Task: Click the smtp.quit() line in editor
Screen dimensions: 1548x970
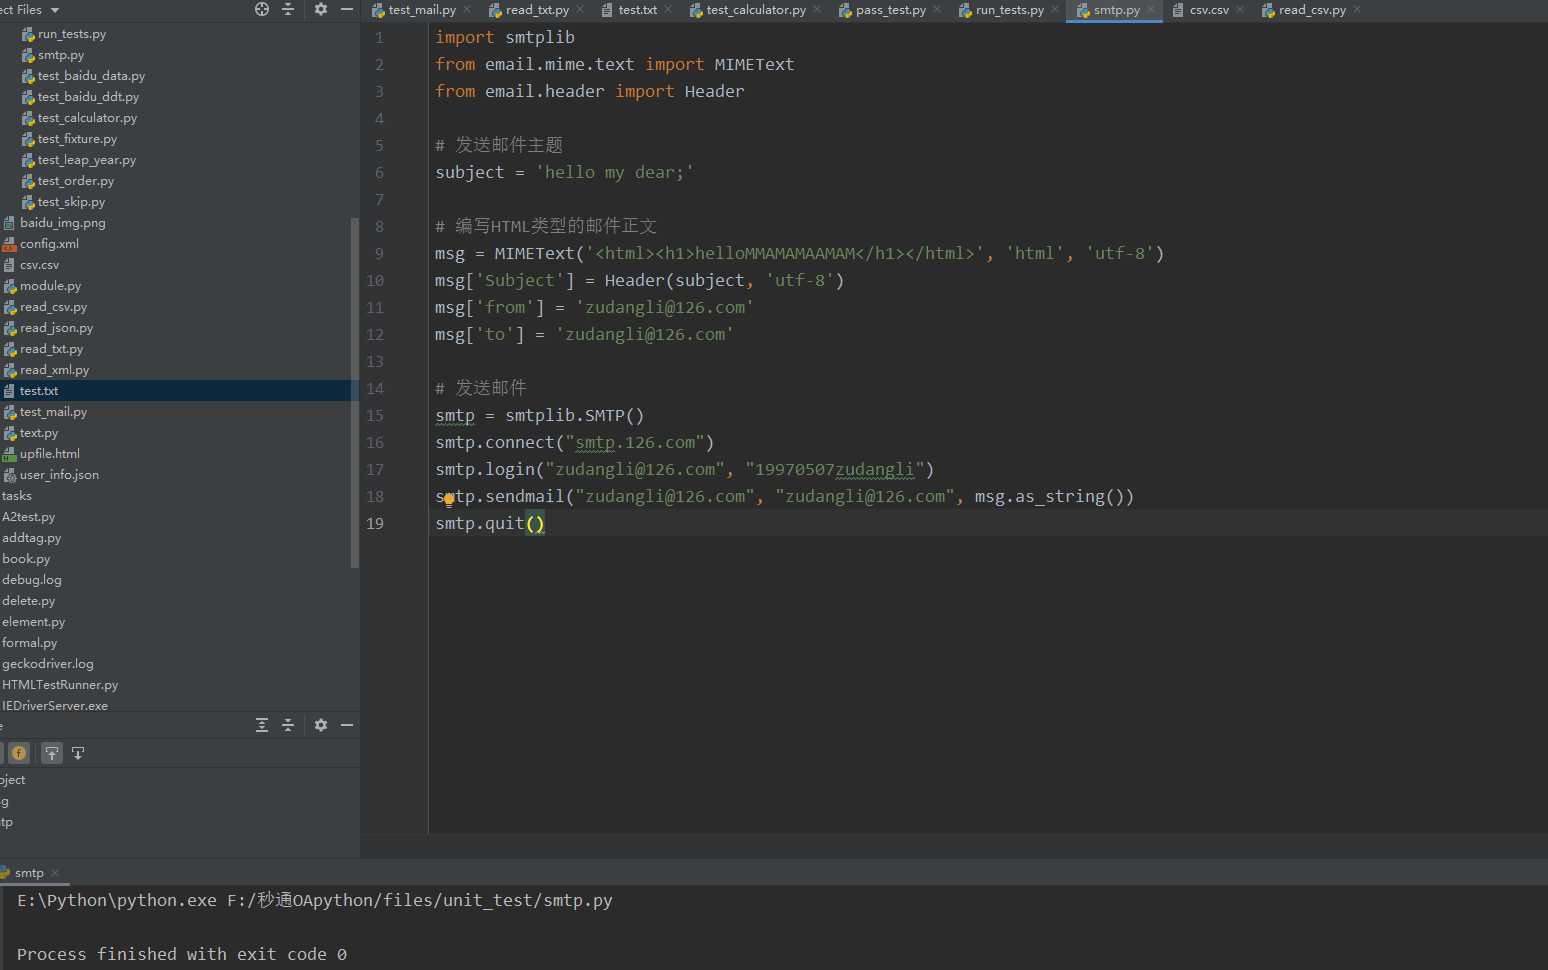Action: [490, 523]
